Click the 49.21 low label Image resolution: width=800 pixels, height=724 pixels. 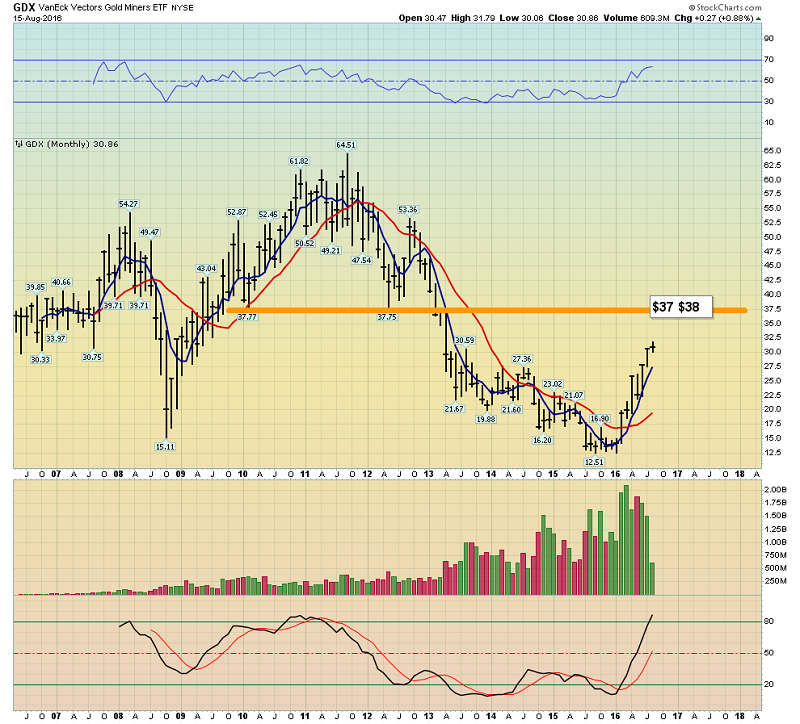[331, 251]
